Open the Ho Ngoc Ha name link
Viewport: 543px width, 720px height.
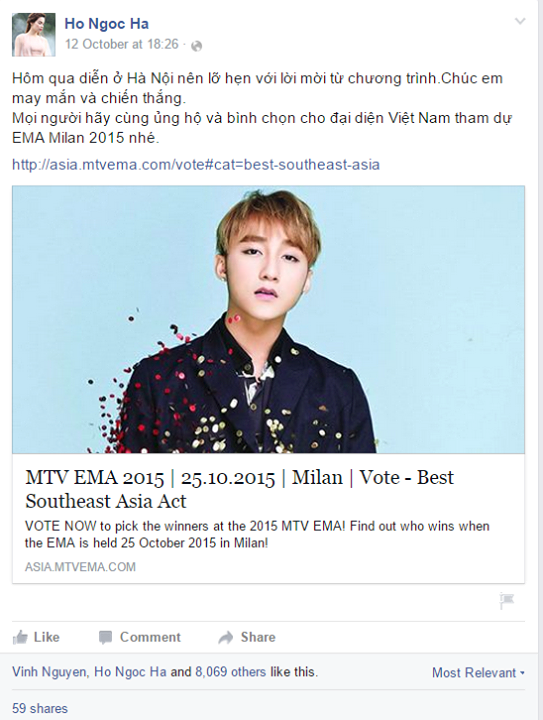(x=106, y=24)
